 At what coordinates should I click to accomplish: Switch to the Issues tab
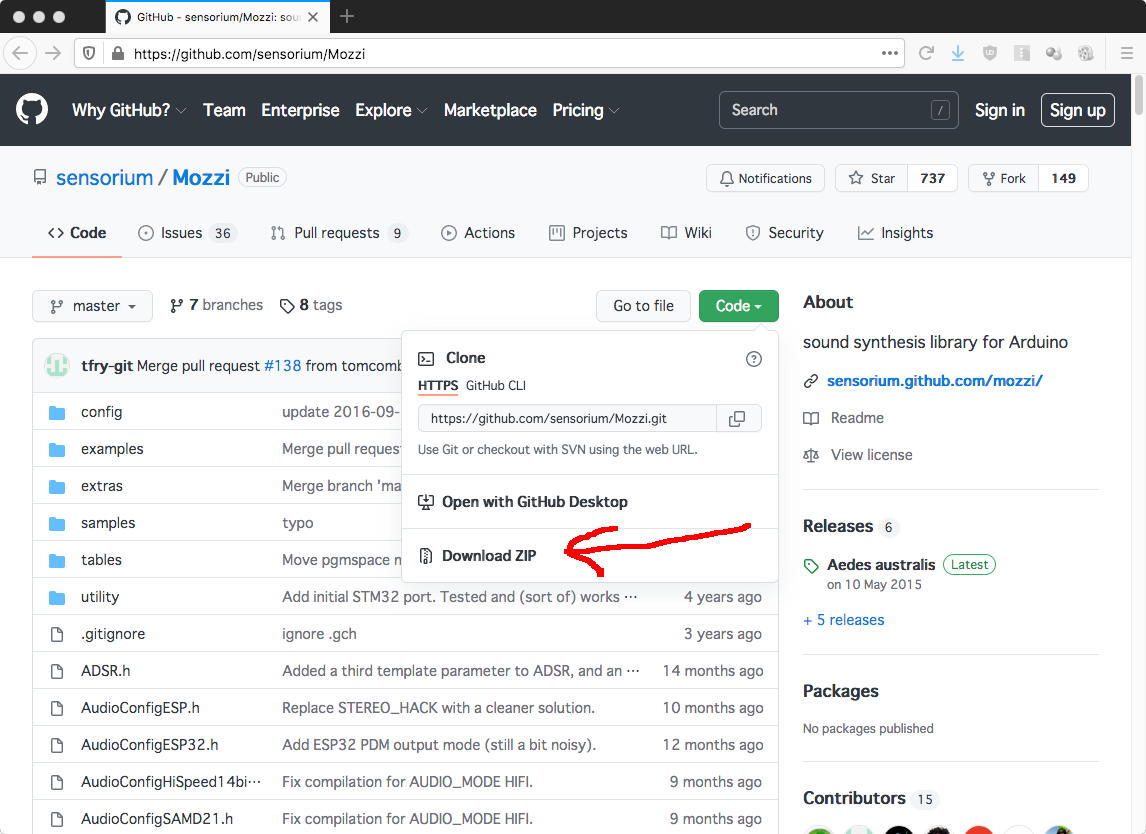point(186,232)
